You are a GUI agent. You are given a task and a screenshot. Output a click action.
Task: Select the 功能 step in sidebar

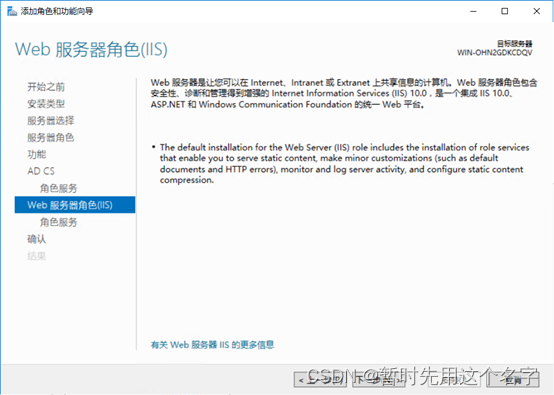tap(37, 154)
